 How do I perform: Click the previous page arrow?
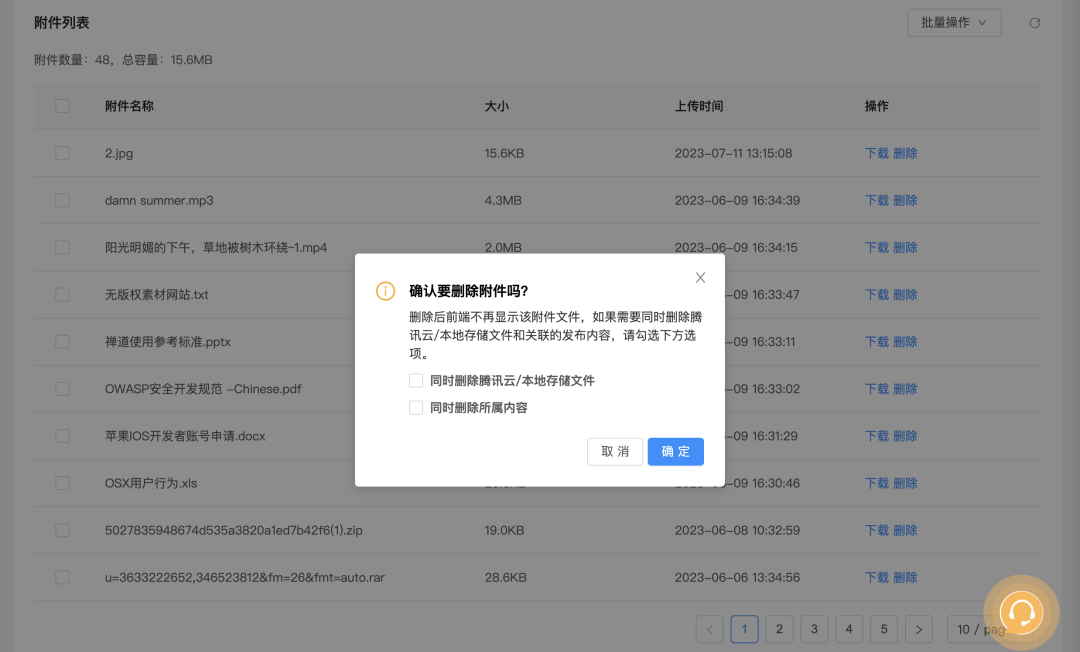point(709,629)
